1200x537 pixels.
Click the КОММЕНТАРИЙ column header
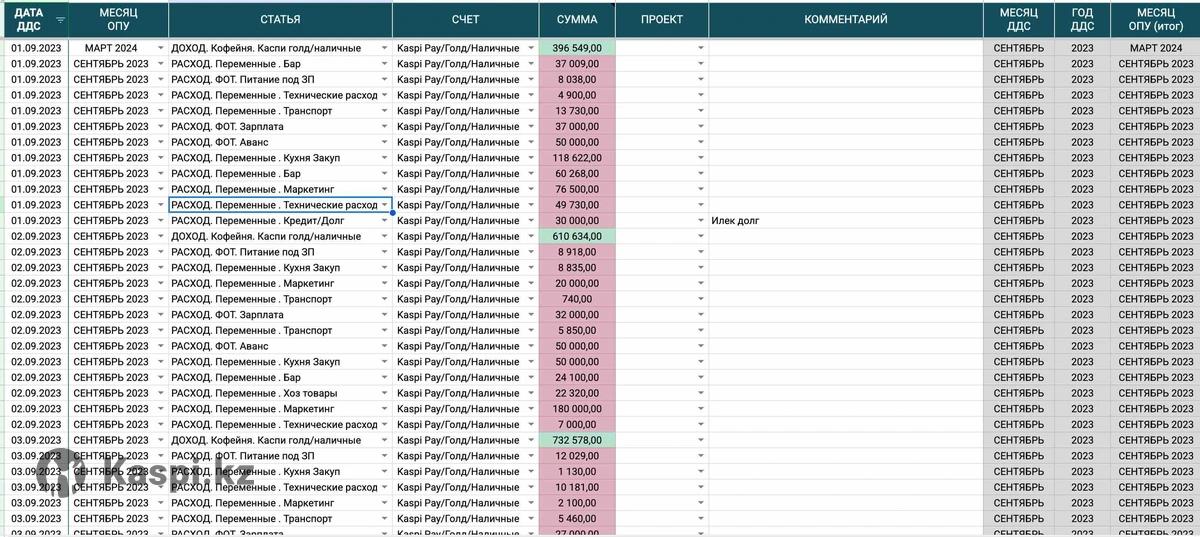[846, 20]
